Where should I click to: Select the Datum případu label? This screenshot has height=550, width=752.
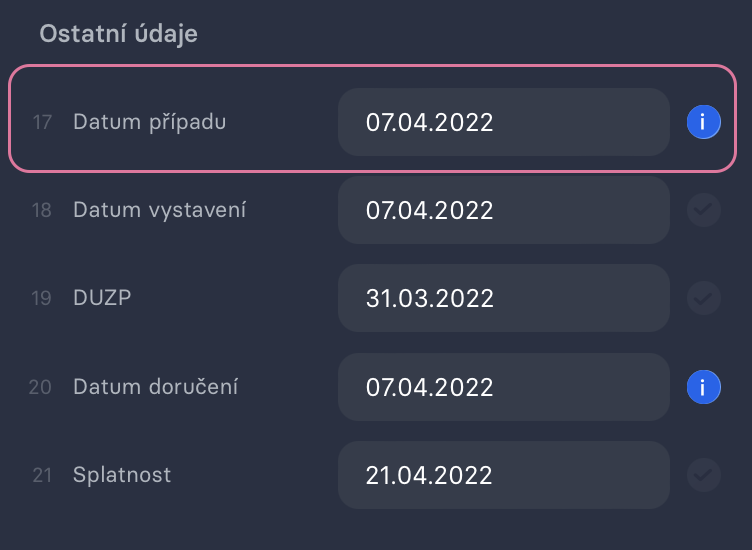click(x=149, y=123)
